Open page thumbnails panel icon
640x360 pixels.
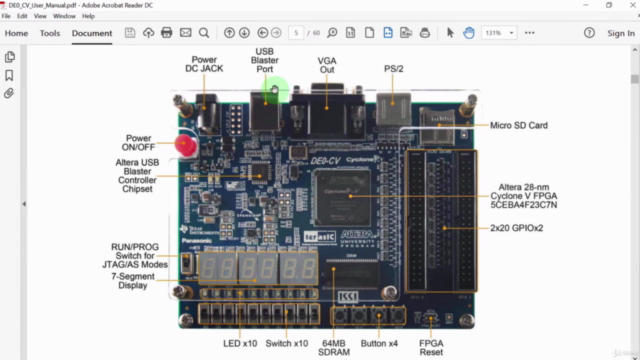tap(10, 57)
